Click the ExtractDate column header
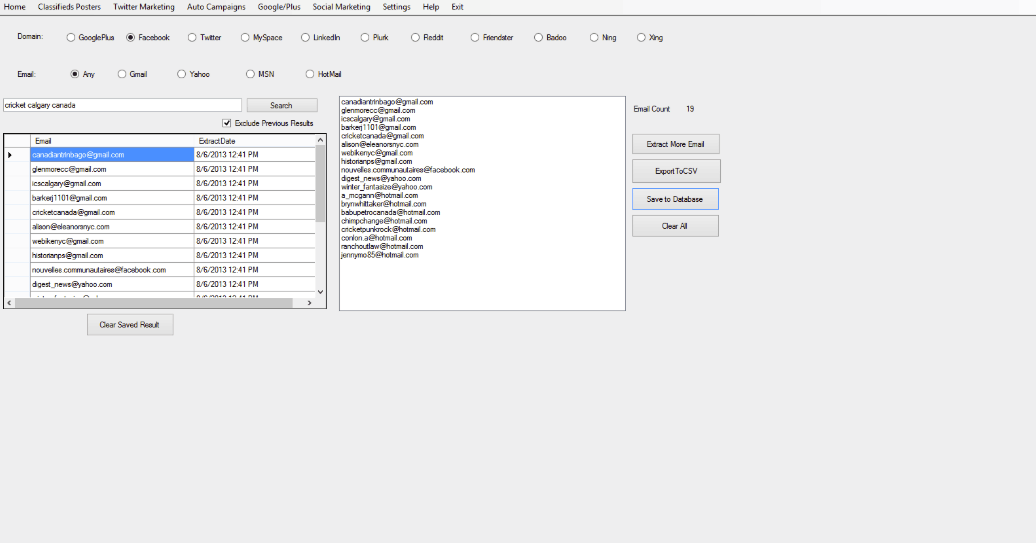 pos(254,141)
